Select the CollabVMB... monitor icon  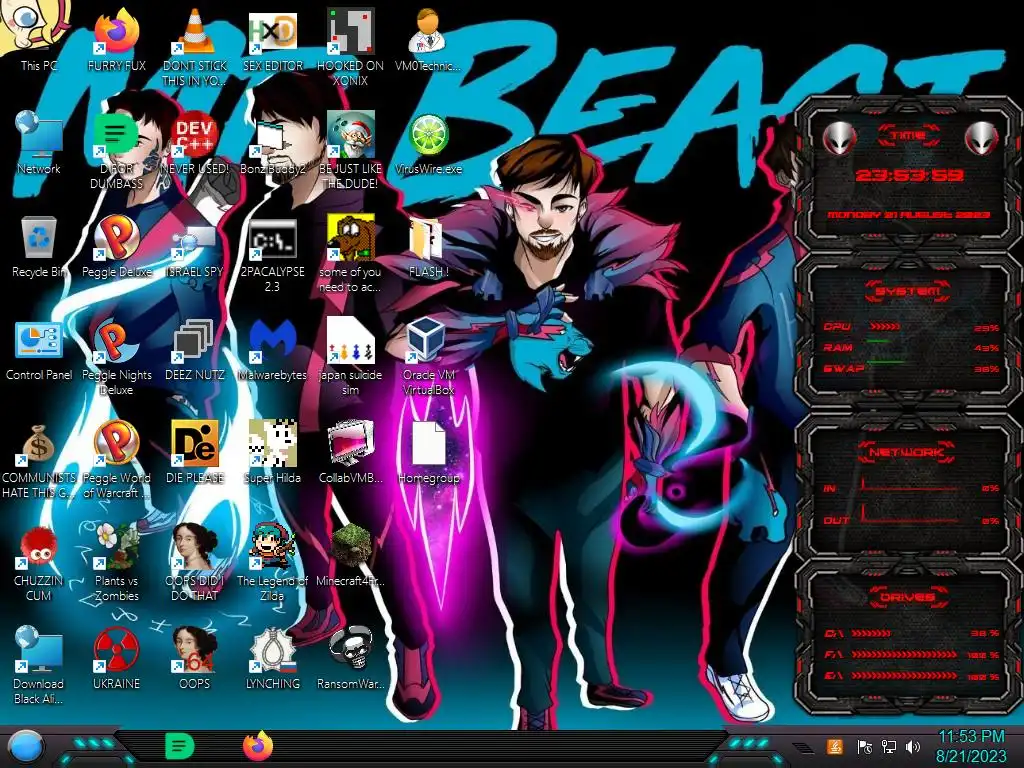(x=350, y=452)
